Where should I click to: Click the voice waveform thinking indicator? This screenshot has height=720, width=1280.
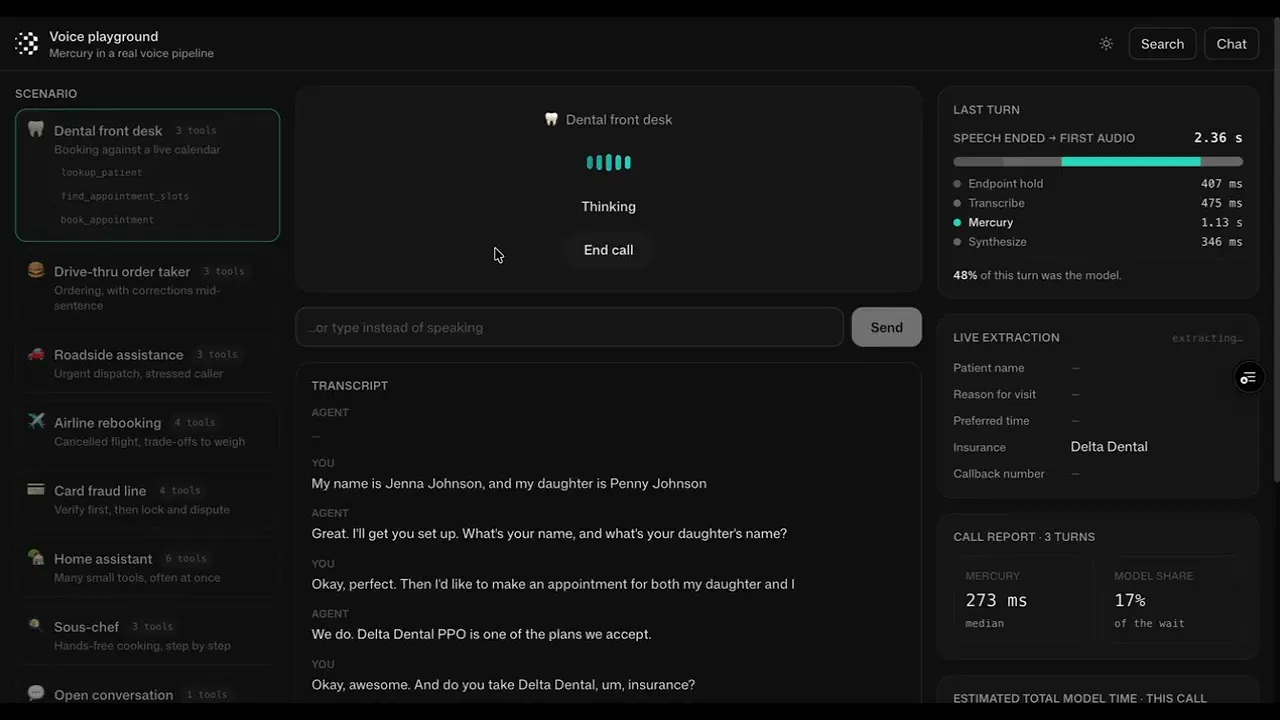[608, 162]
